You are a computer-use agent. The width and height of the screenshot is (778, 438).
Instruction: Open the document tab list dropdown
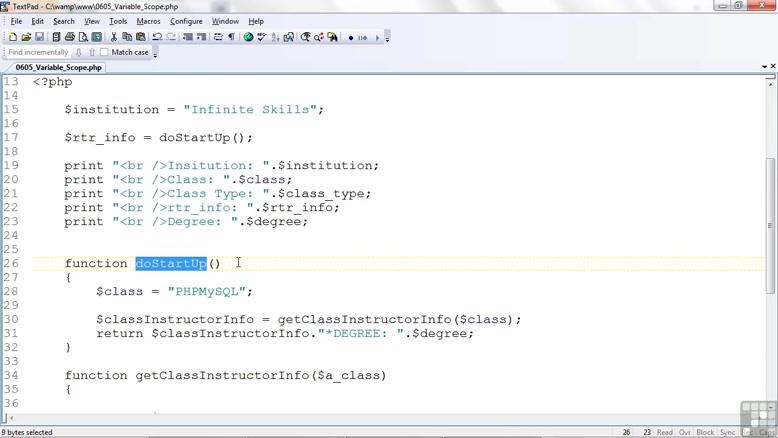tap(765, 67)
